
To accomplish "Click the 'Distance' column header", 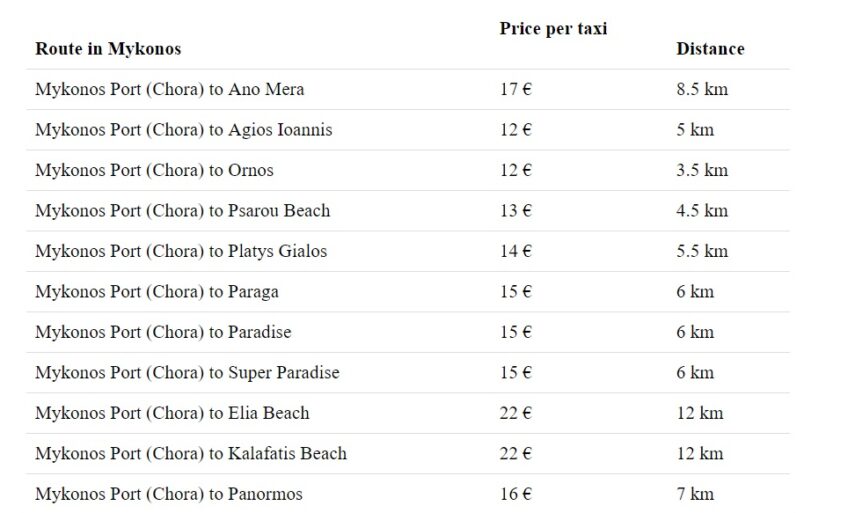I will click(x=710, y=48).
